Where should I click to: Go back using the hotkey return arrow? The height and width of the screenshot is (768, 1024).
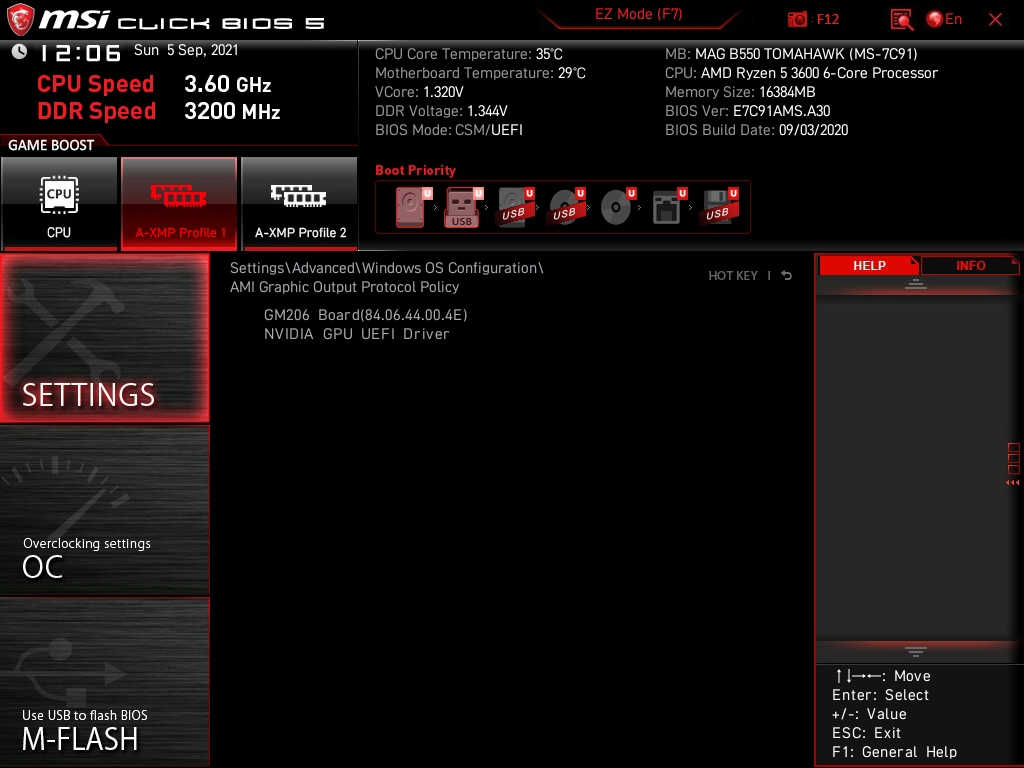coord(787,276)
